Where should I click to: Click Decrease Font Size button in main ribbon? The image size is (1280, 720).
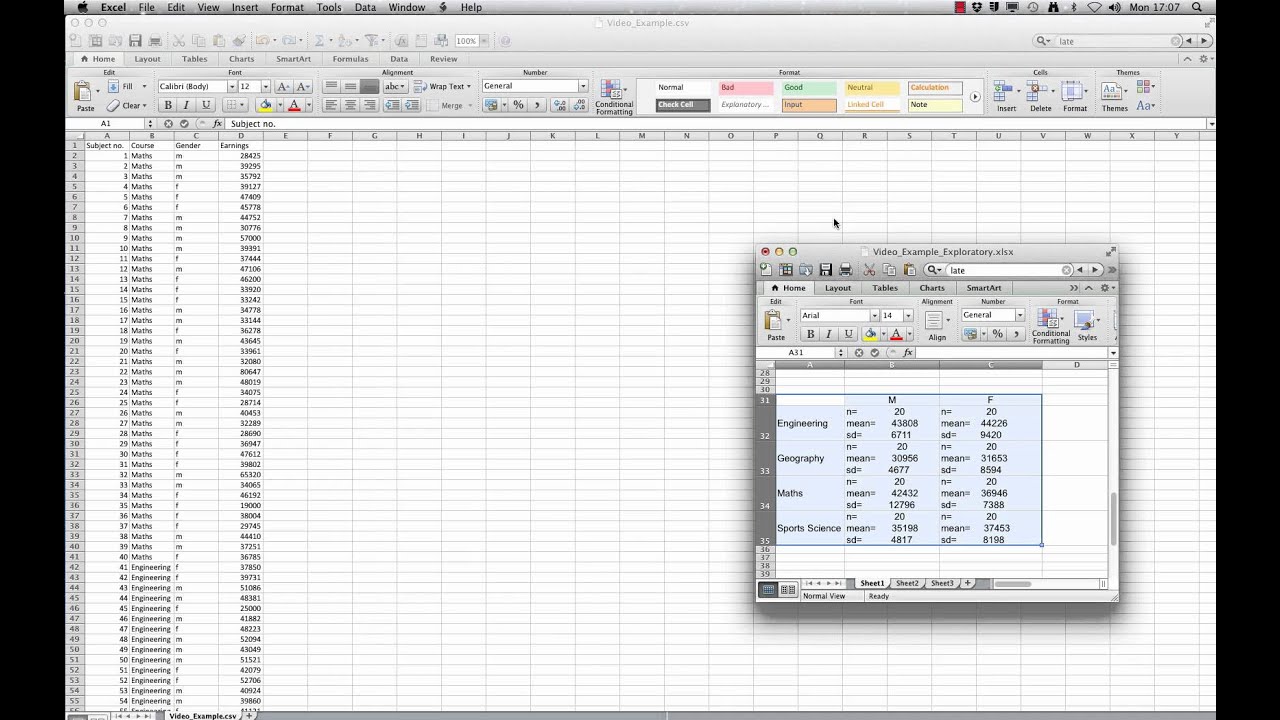coord(302,87)
